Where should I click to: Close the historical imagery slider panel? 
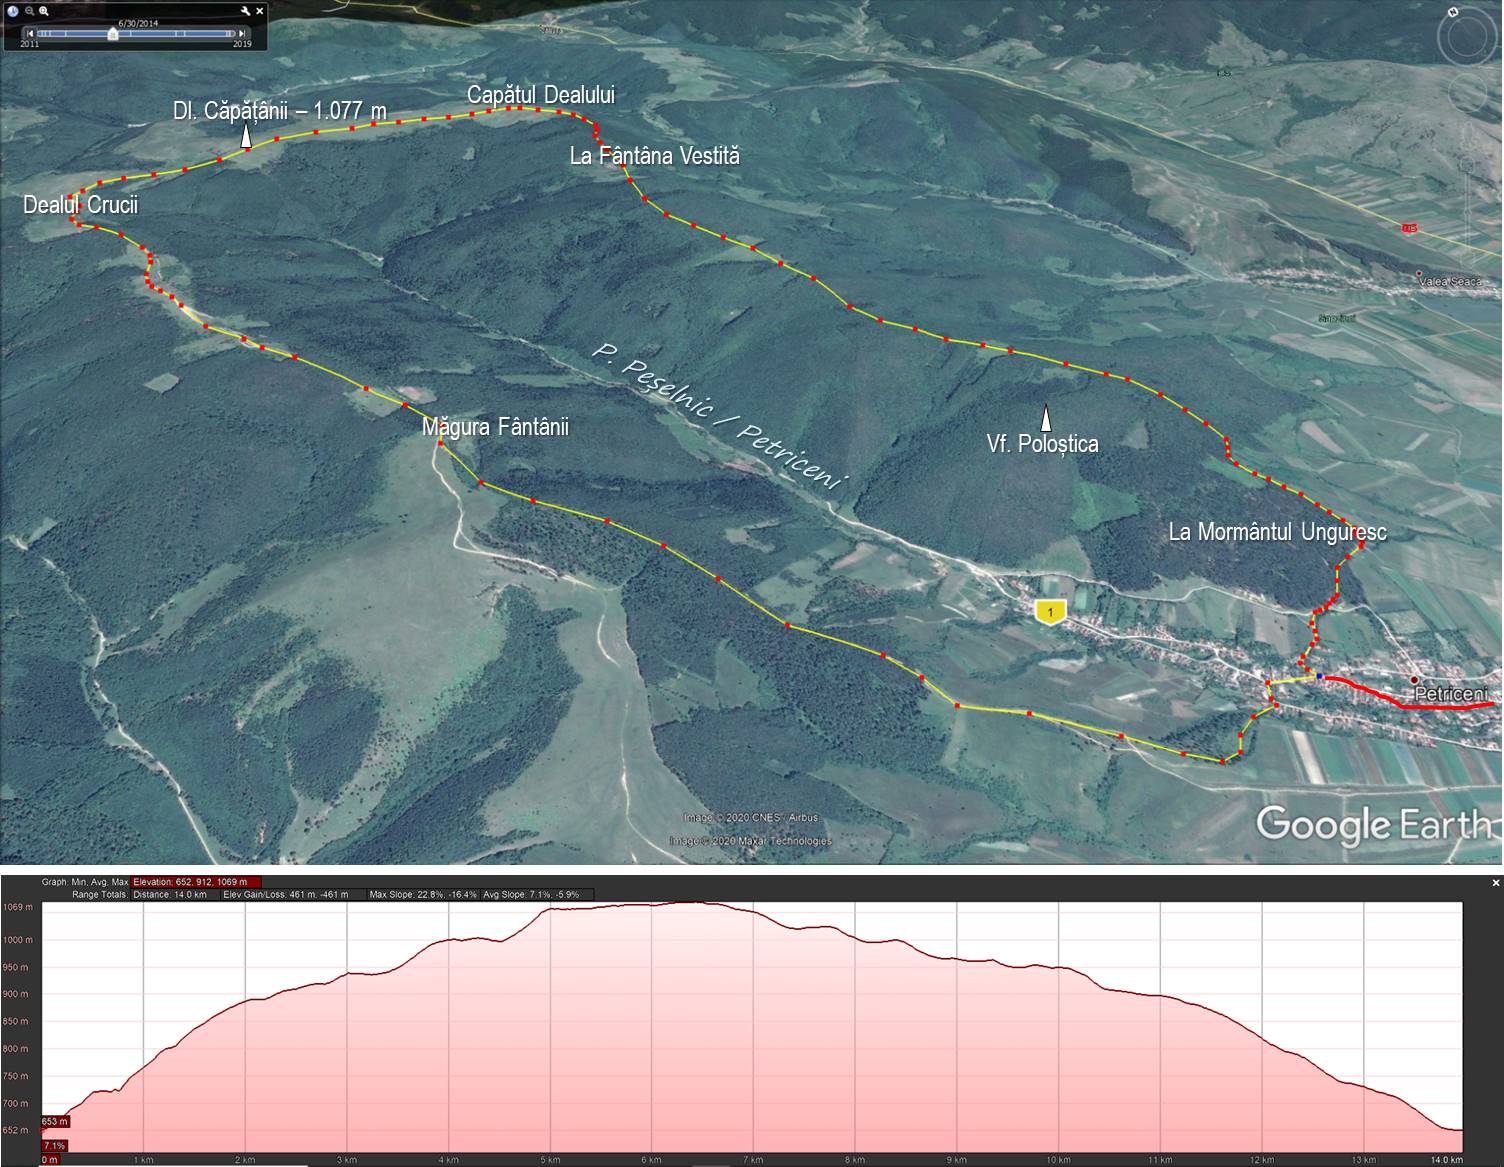click(x=260, y=11)
